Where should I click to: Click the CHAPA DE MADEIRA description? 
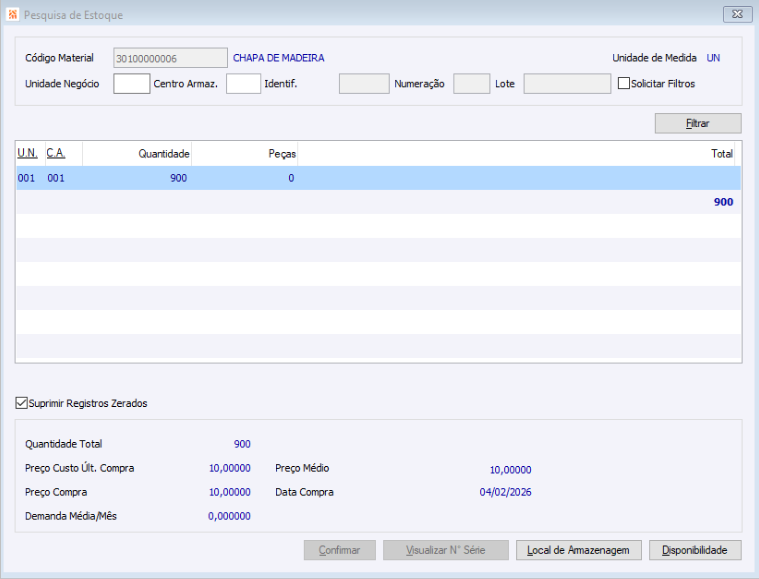point(278,58)
